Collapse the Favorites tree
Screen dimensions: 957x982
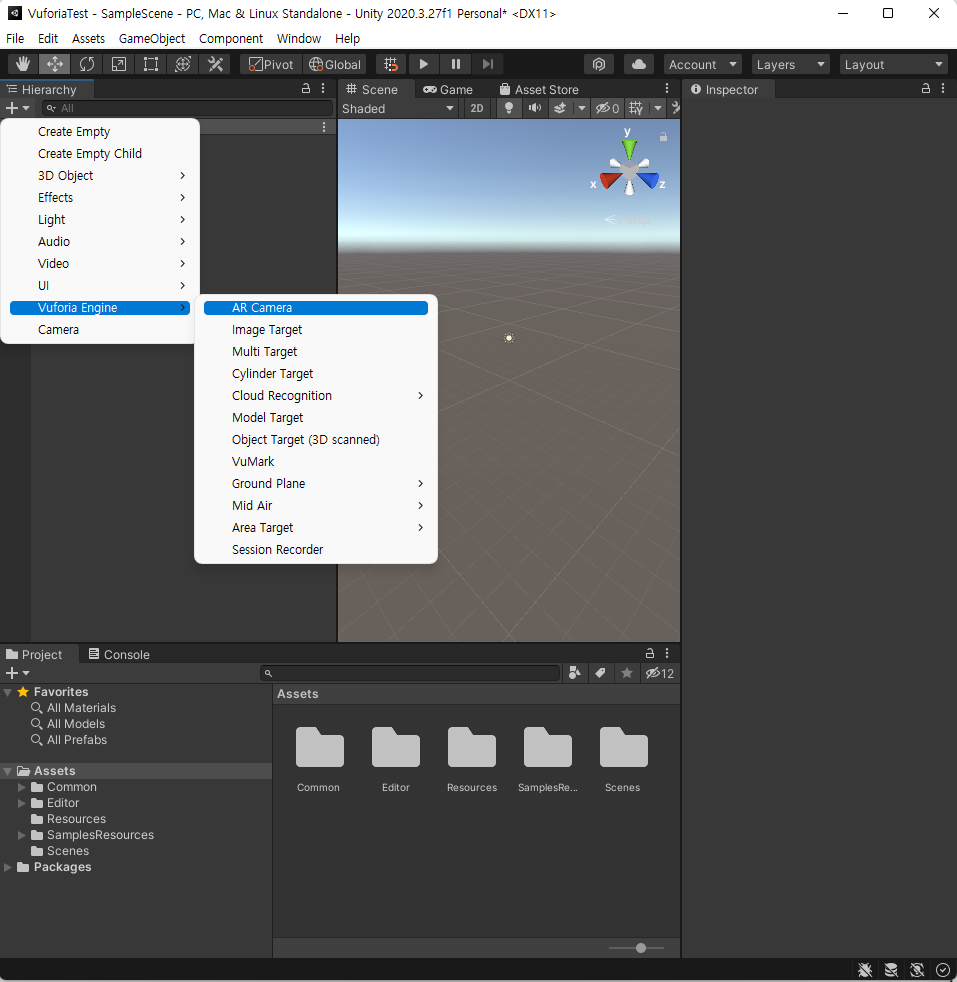pyautogui.click(x=8, y=692)
